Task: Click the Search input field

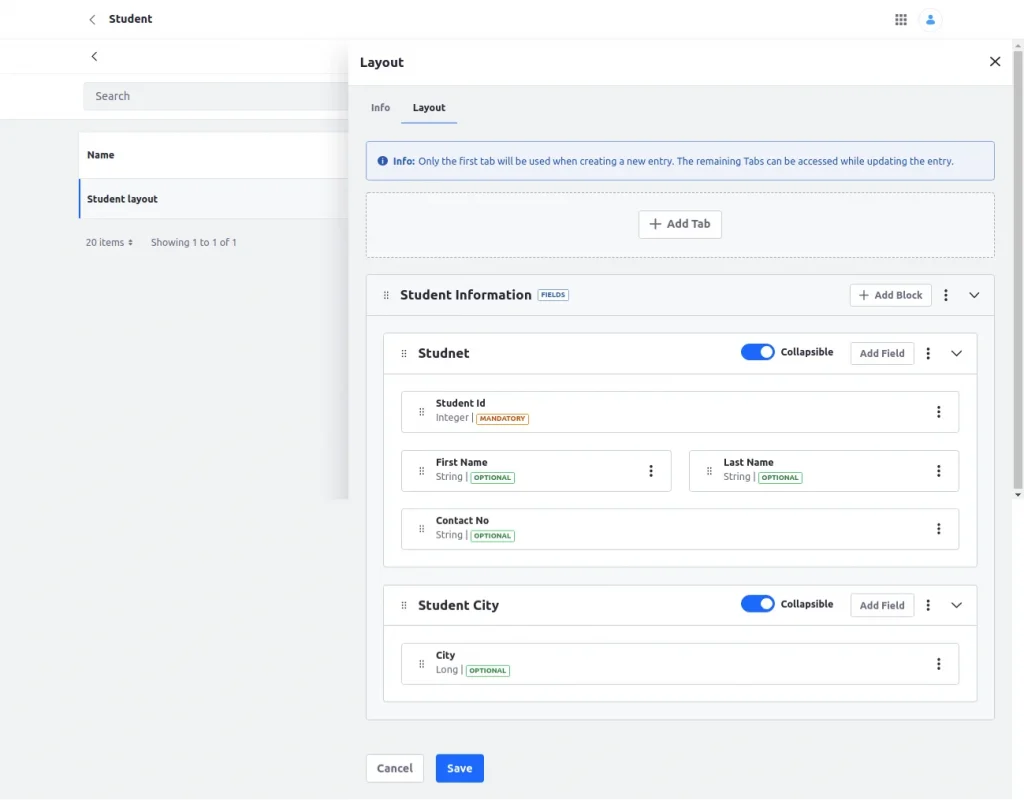Action: point(216,96)
